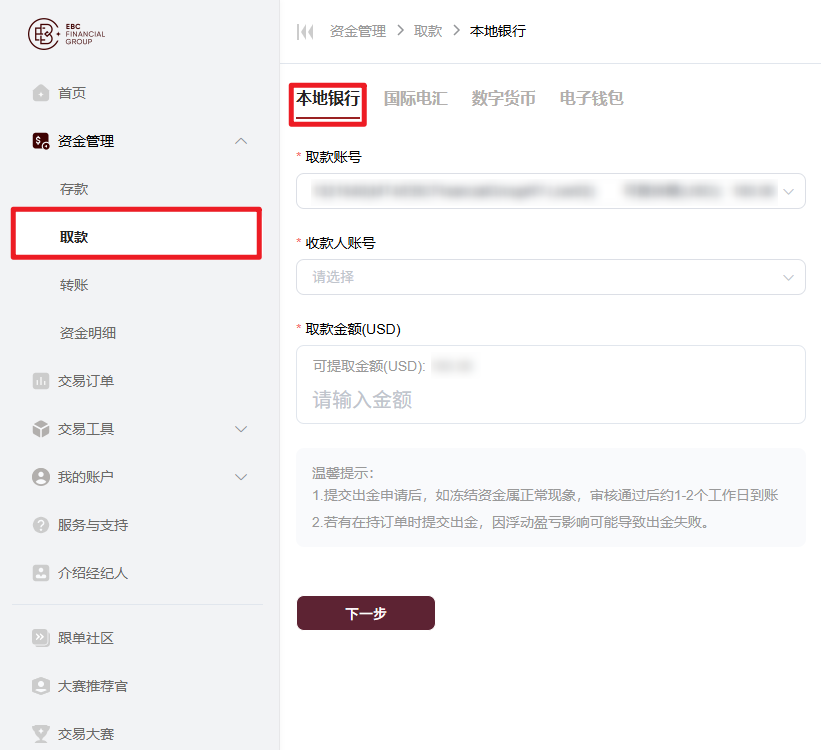This screenshot has height=750, width=821.
Task: Click the 我的账户 person icon
Action: 41,477
